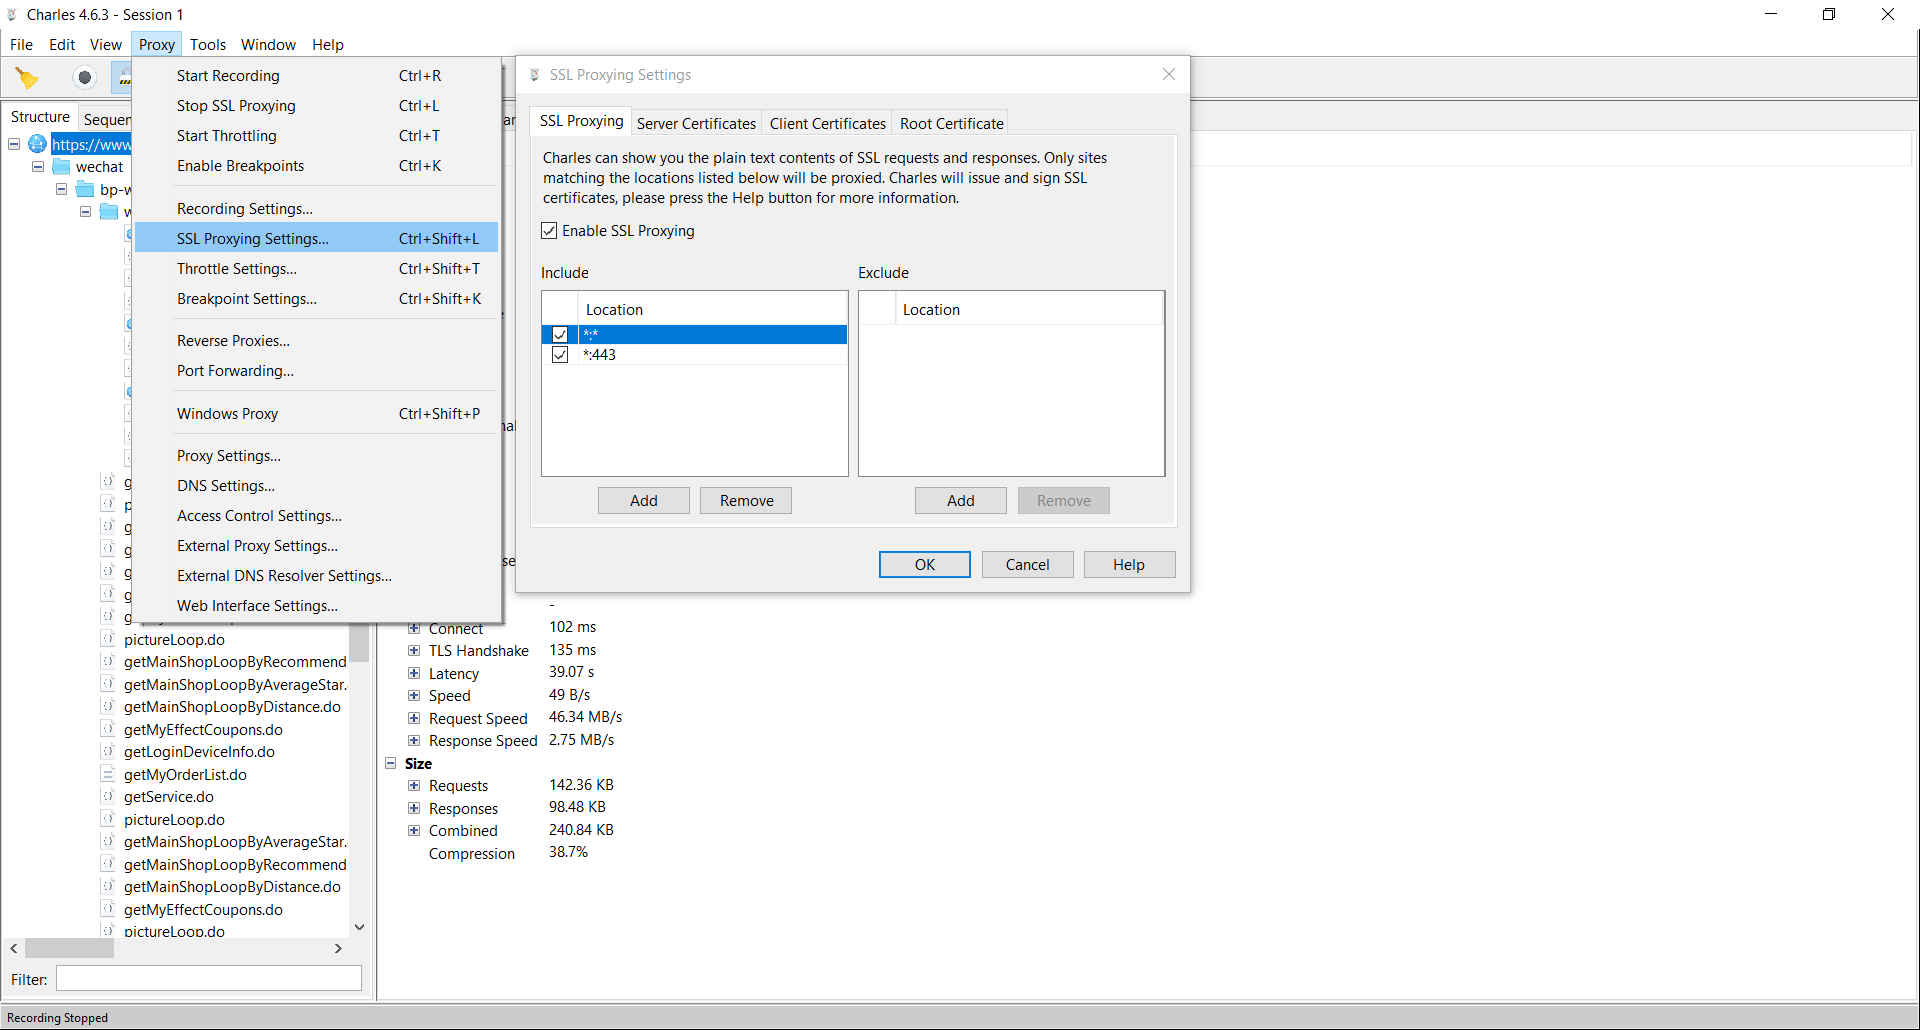The width and height of the screenshot is (1920, 1030).
Task: Expand the Latency row
Action: click(x=414, y=674)
